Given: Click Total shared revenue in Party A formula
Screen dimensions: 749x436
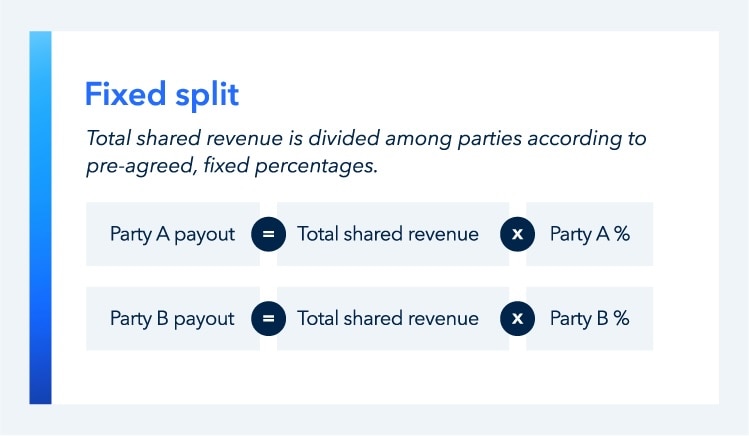Looking at the screenshot, I should [388, 234].
